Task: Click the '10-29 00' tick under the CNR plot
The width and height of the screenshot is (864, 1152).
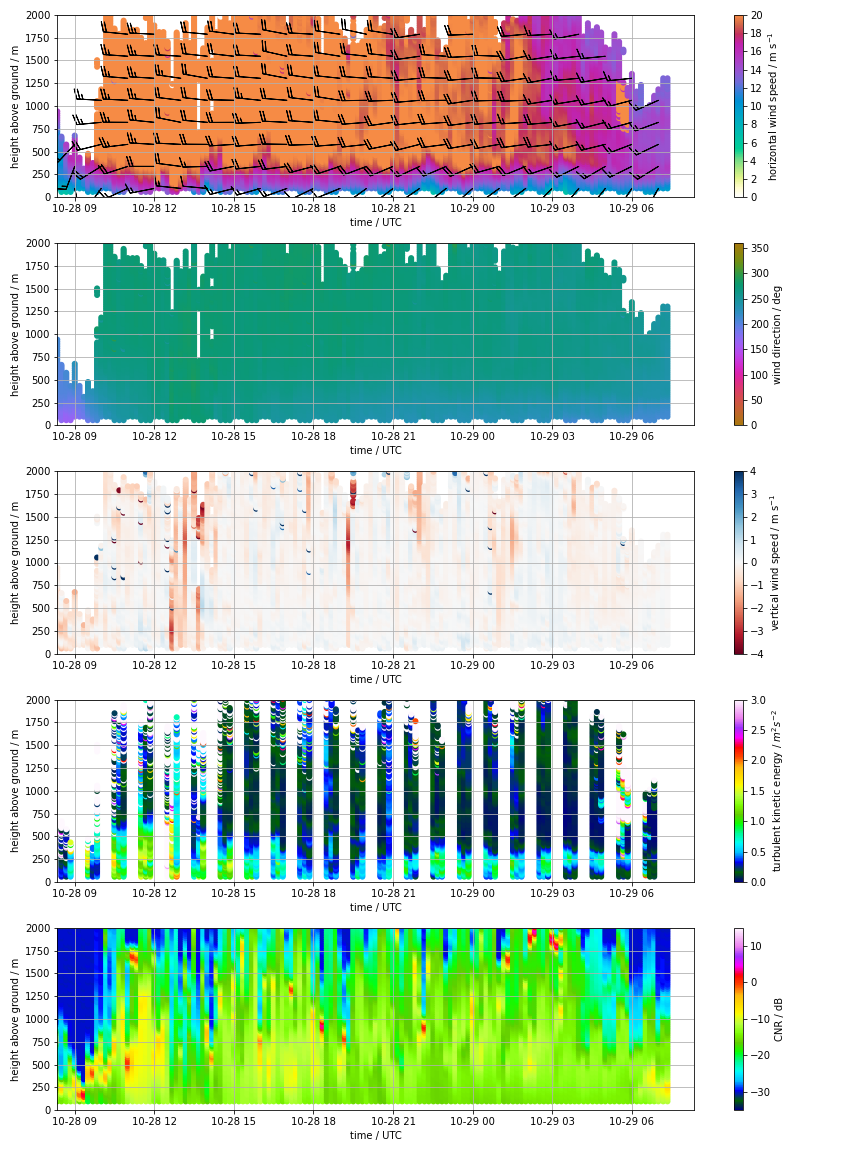Action: tap(472, 1122)
